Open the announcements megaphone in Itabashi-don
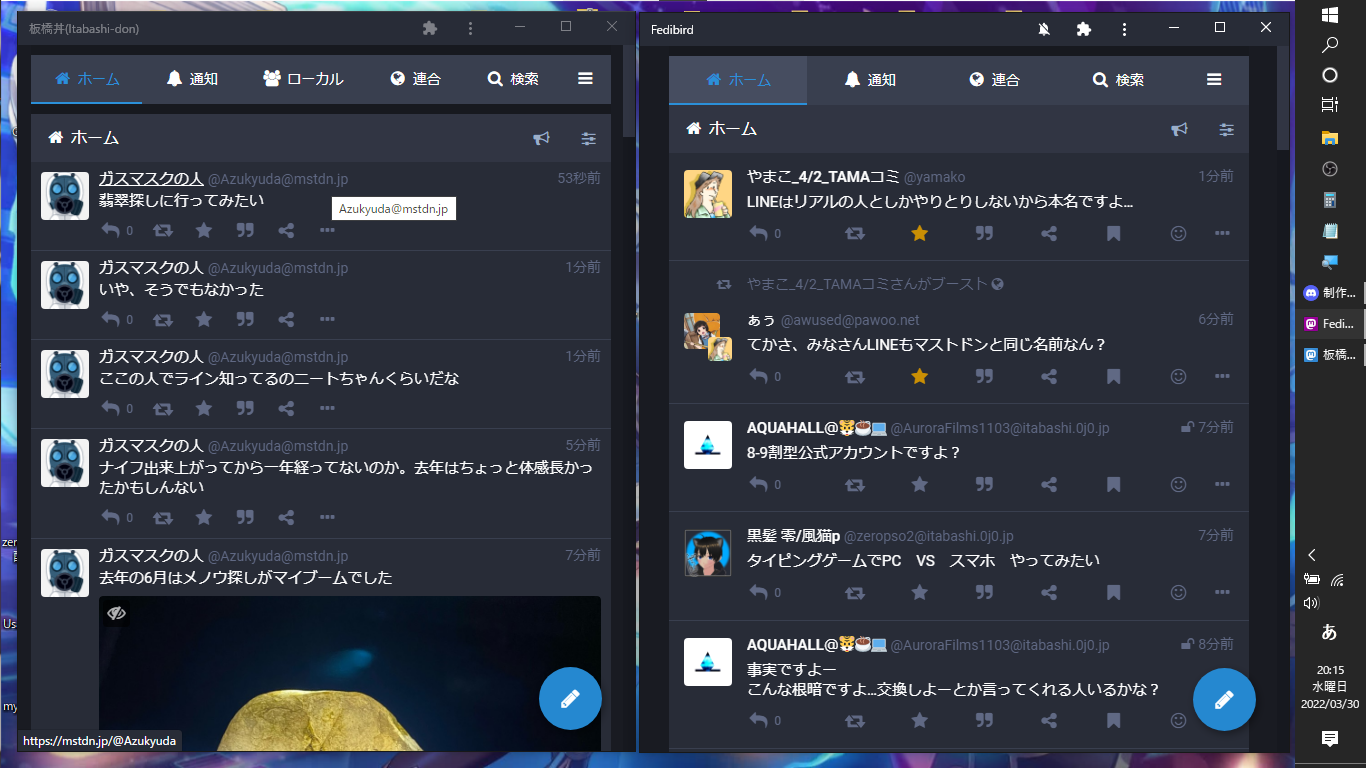 coord(541,139)
